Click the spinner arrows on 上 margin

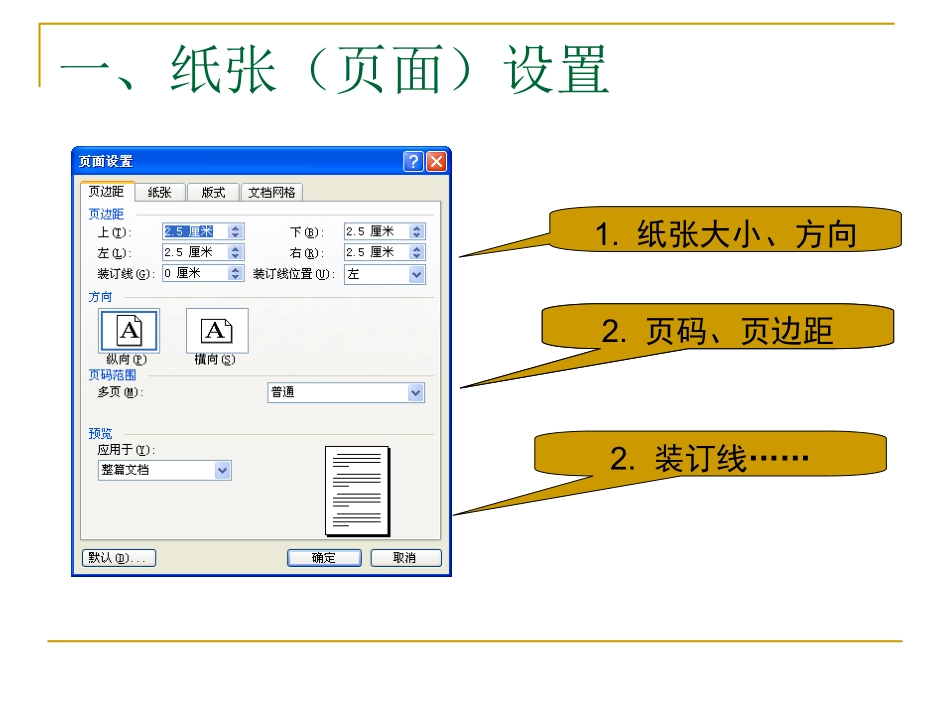(x=236, y=231)
